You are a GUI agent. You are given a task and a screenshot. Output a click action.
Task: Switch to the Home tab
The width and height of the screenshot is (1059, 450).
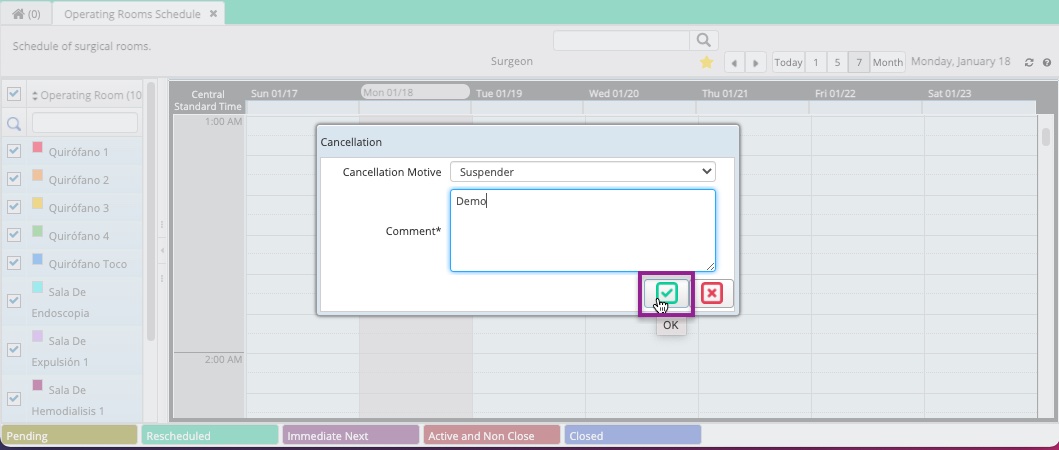(26, 14)
